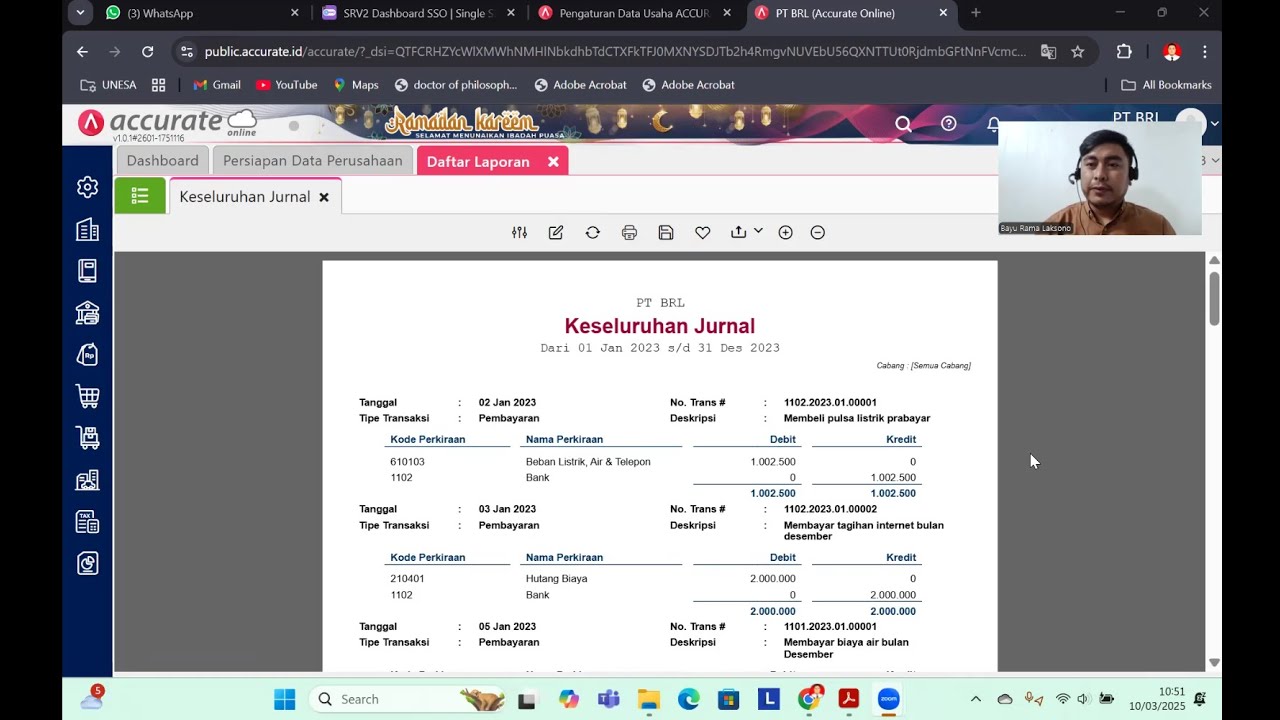Expand PT BRL user menu arrow
Screen dimensions: 1280x720
point(1214,124)
